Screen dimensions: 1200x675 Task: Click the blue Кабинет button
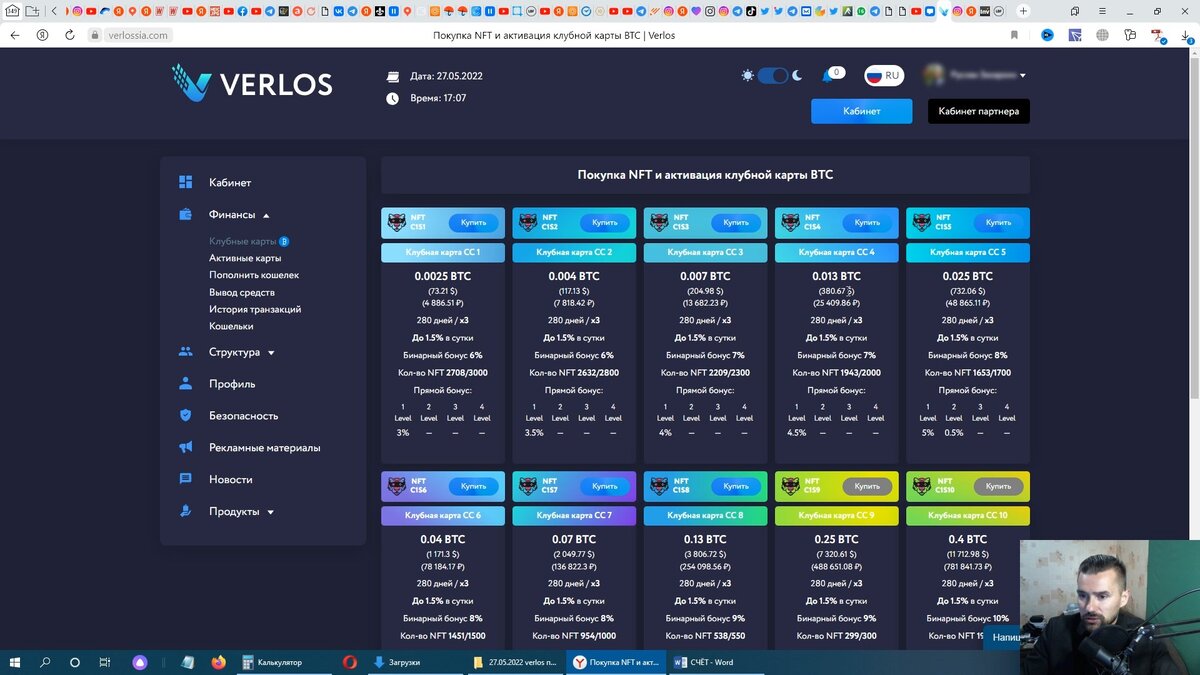click(861, 111)
